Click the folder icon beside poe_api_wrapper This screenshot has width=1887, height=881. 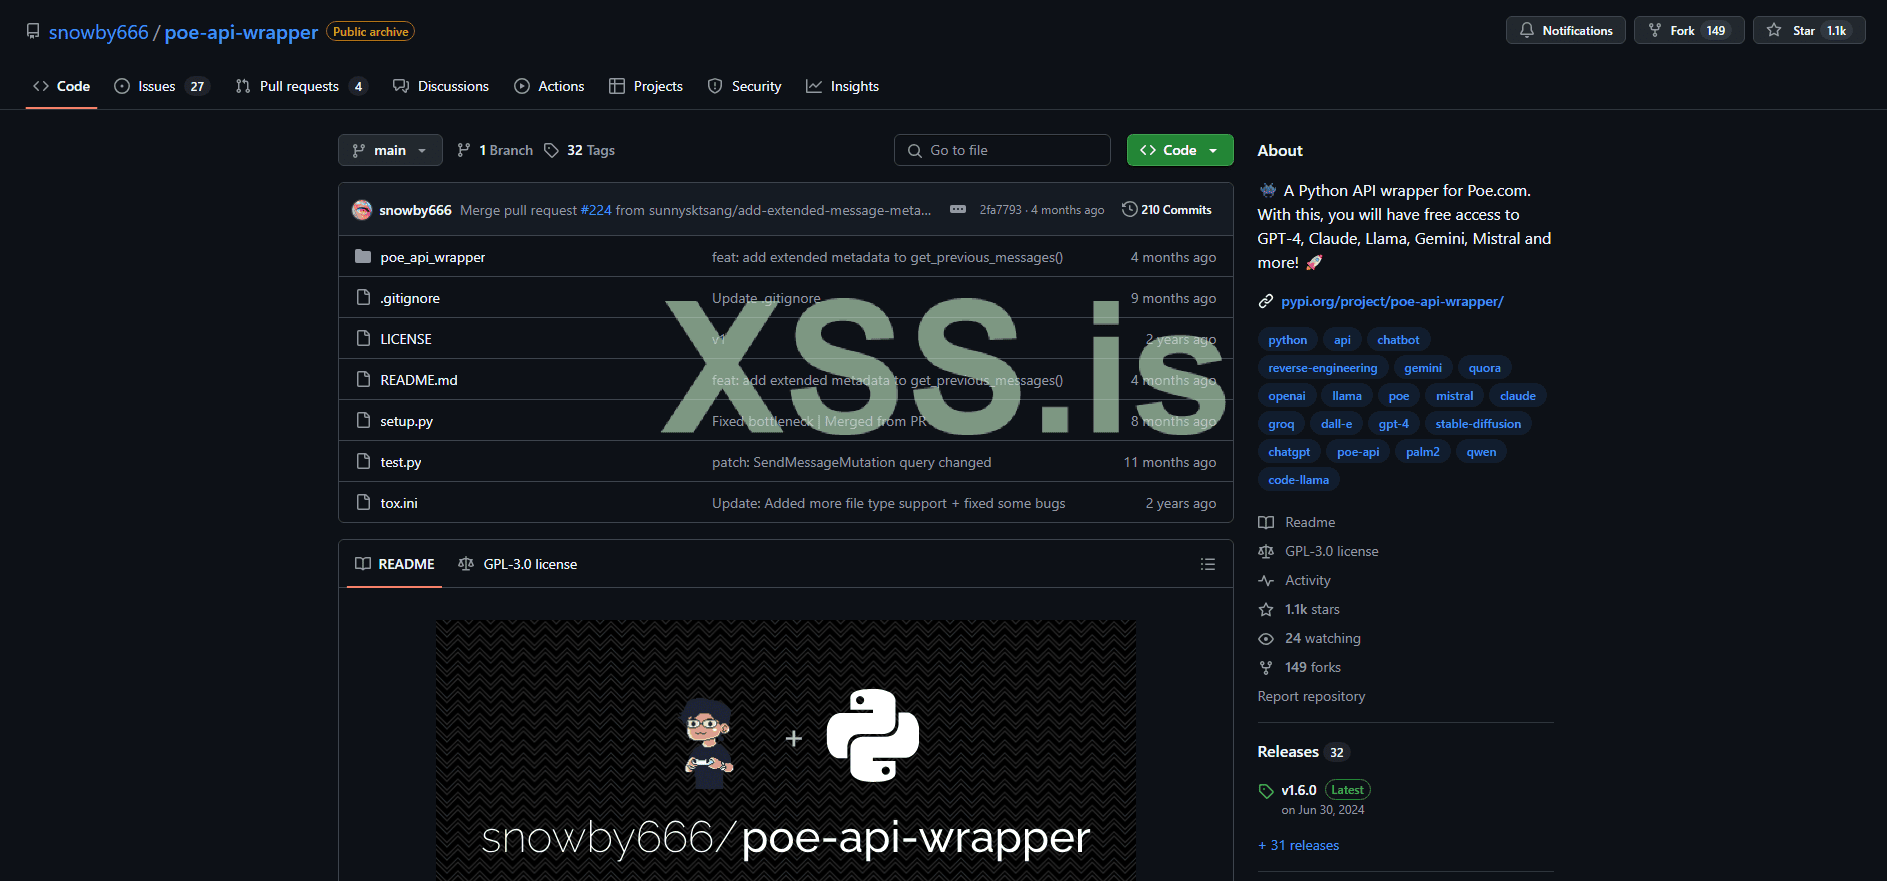click(x=363, y=257)
